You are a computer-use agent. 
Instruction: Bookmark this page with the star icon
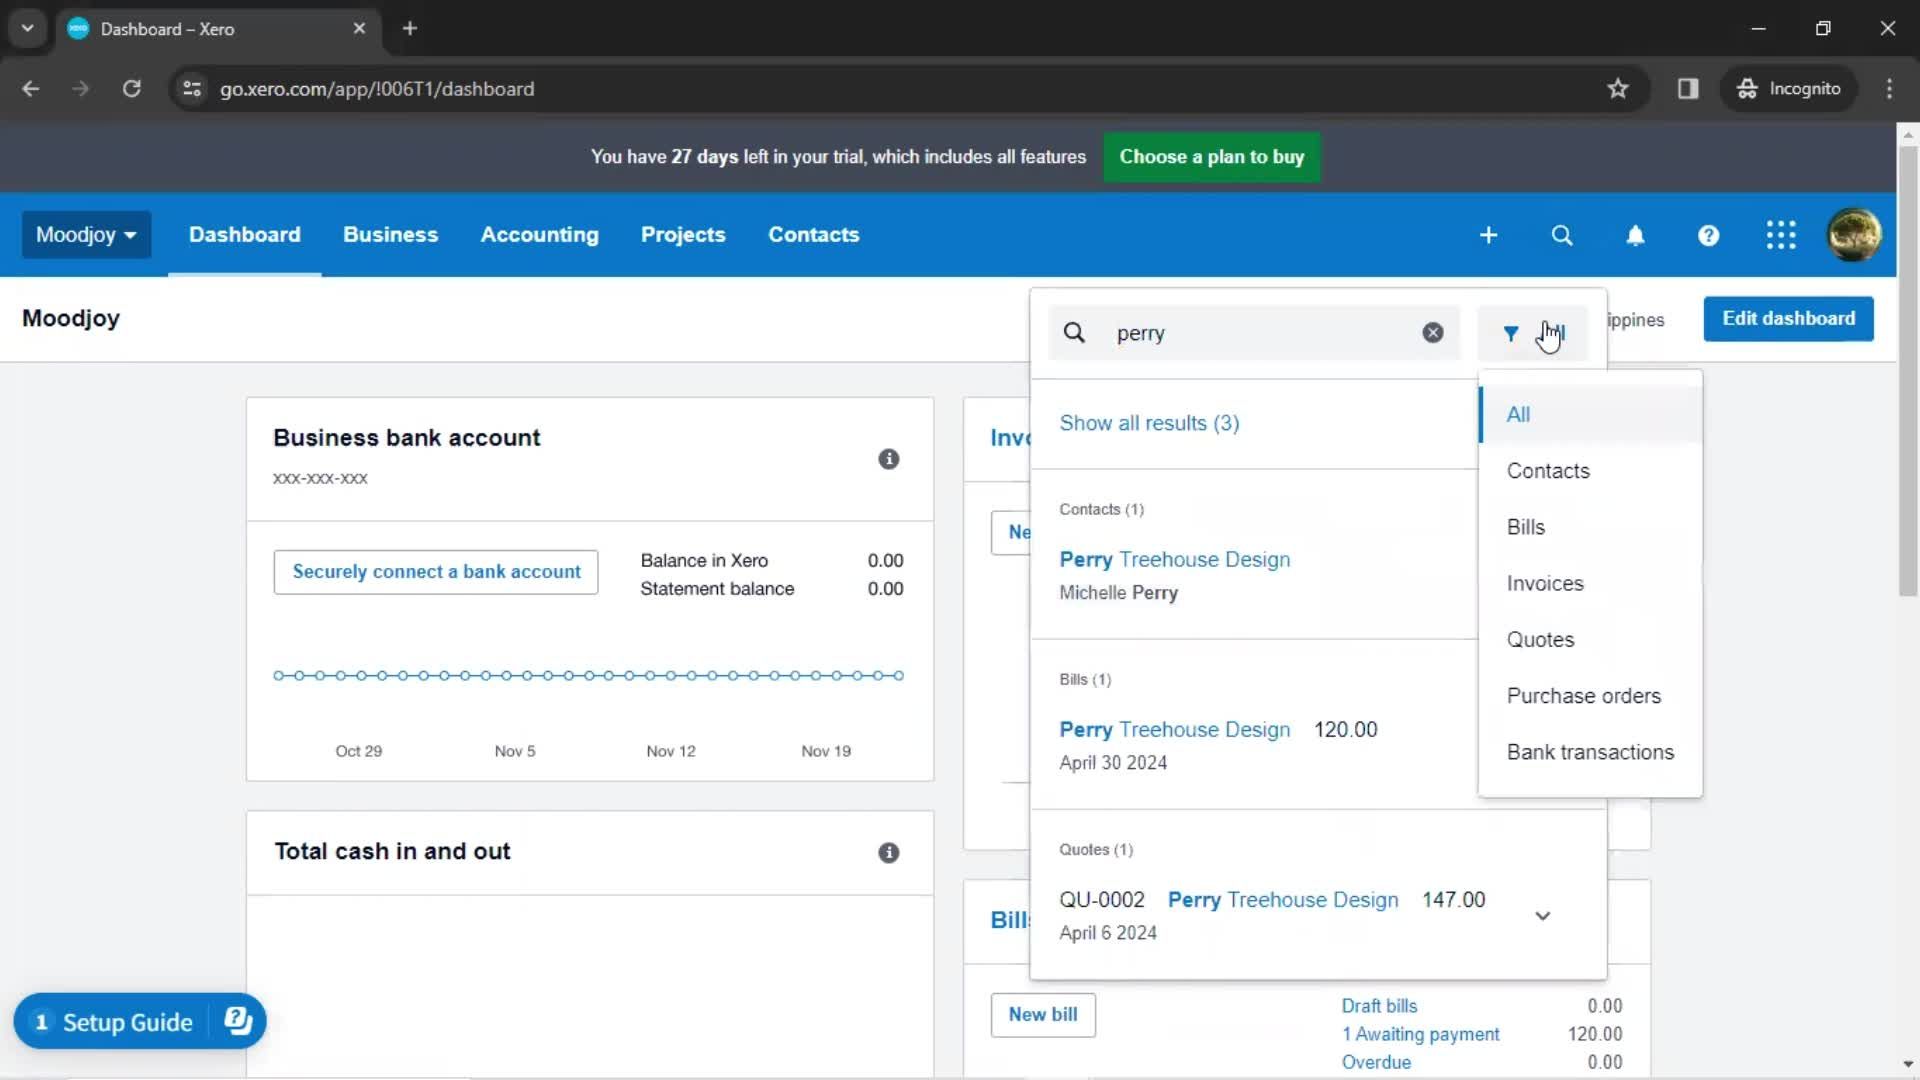click(x=1618, y=89)
